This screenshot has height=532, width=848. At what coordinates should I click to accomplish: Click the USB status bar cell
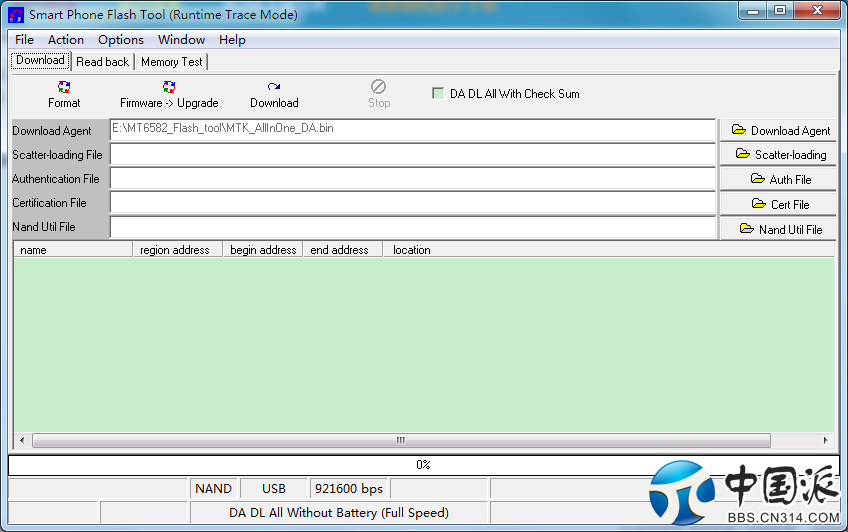274,489
